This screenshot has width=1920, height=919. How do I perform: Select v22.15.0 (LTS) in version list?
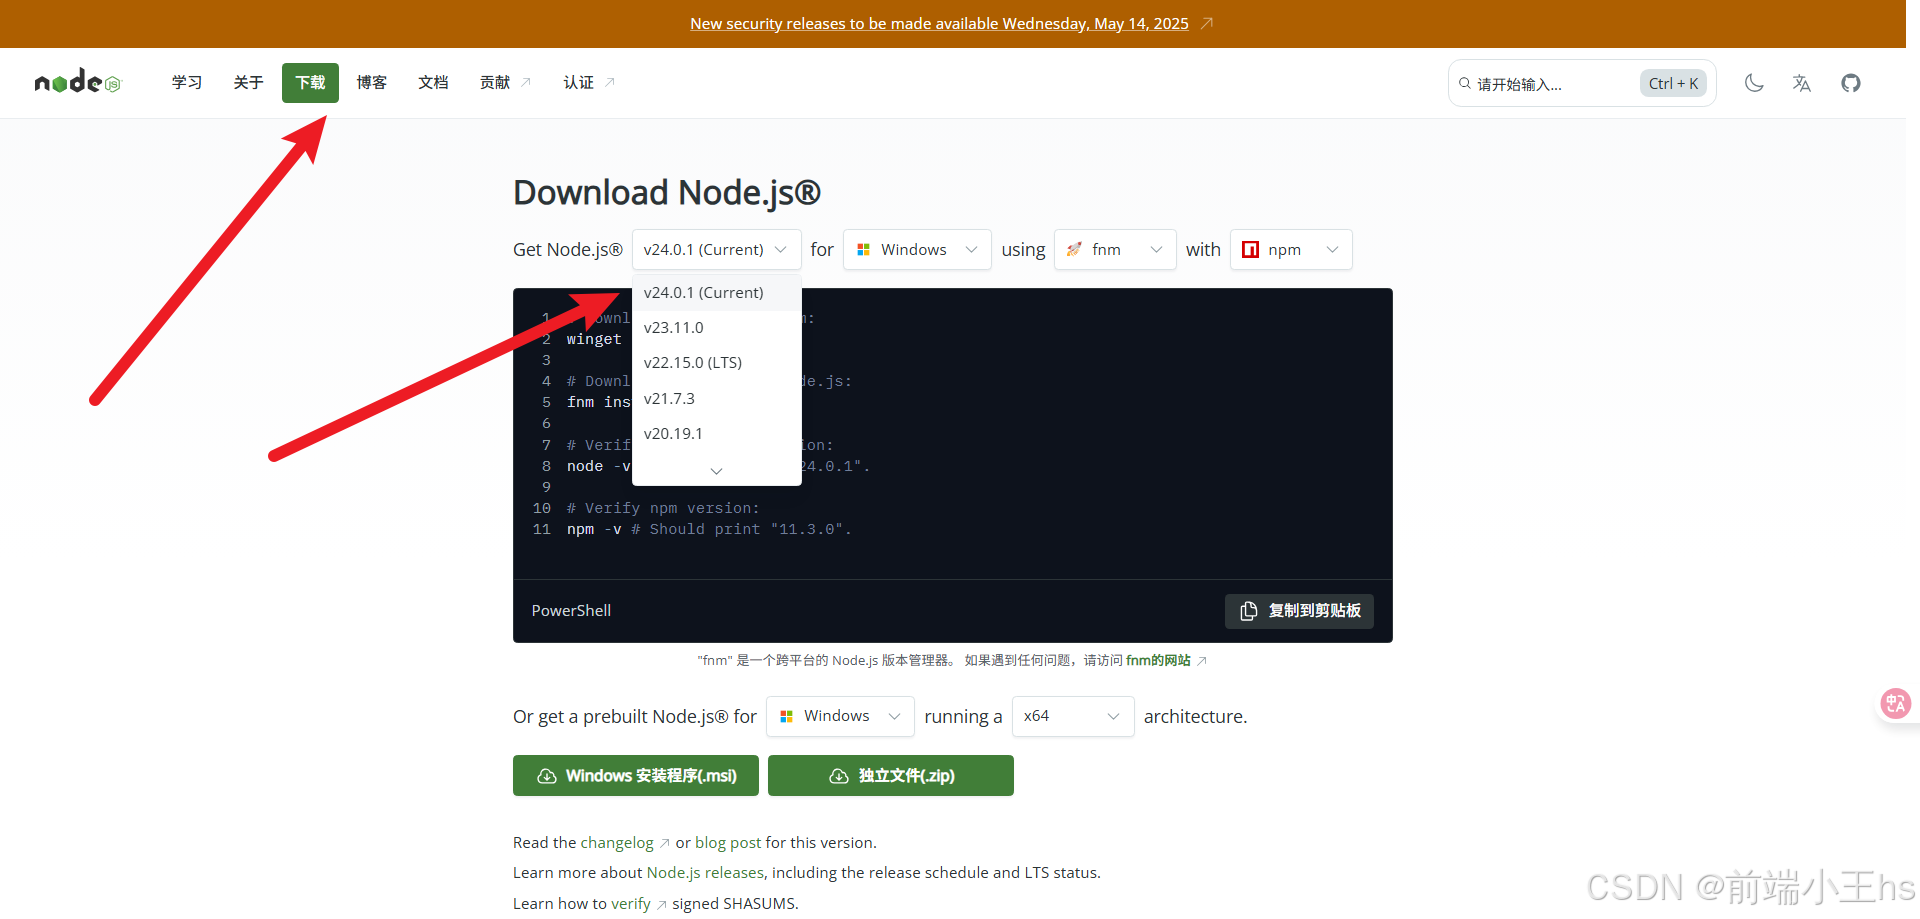tap(717, 363)
